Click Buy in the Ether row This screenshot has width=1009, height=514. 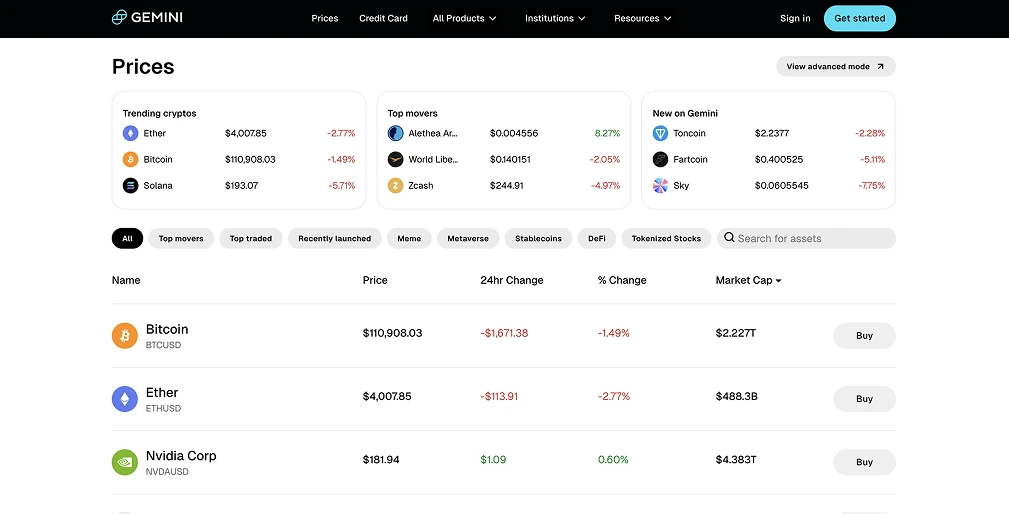click(x=864, y=399)
